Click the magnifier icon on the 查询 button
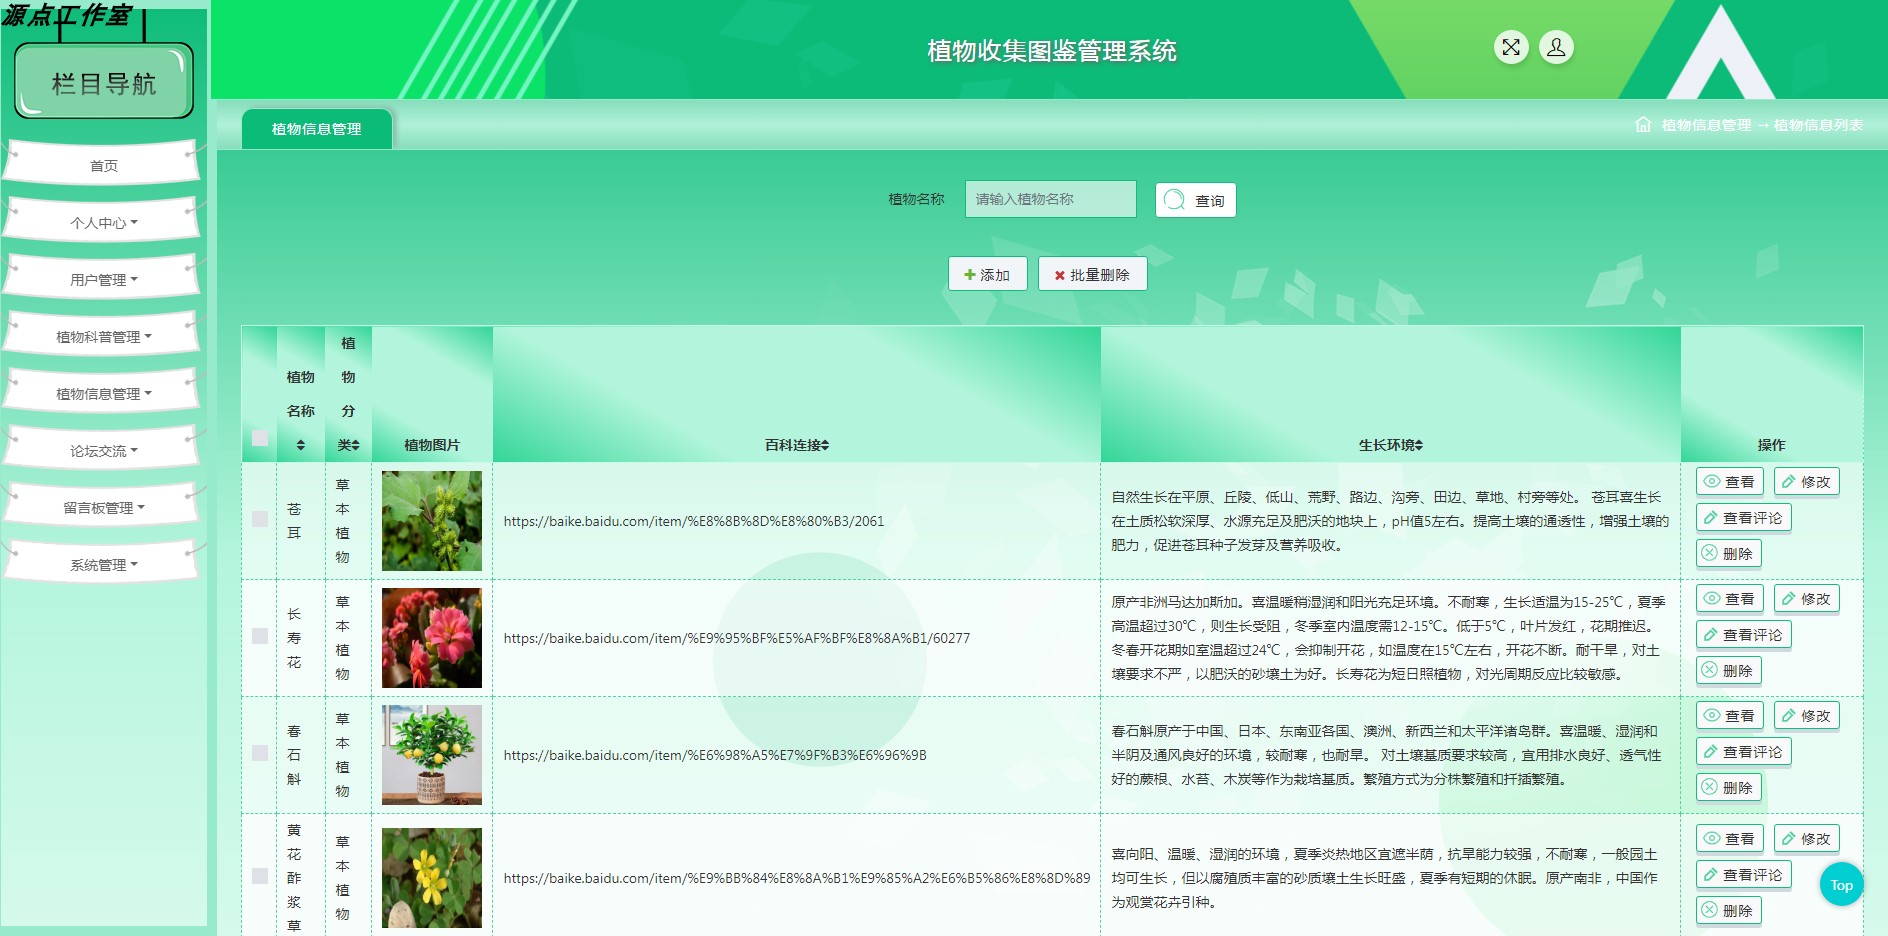Screen dimensions: 1888x936 click(x=1173, y=199)
